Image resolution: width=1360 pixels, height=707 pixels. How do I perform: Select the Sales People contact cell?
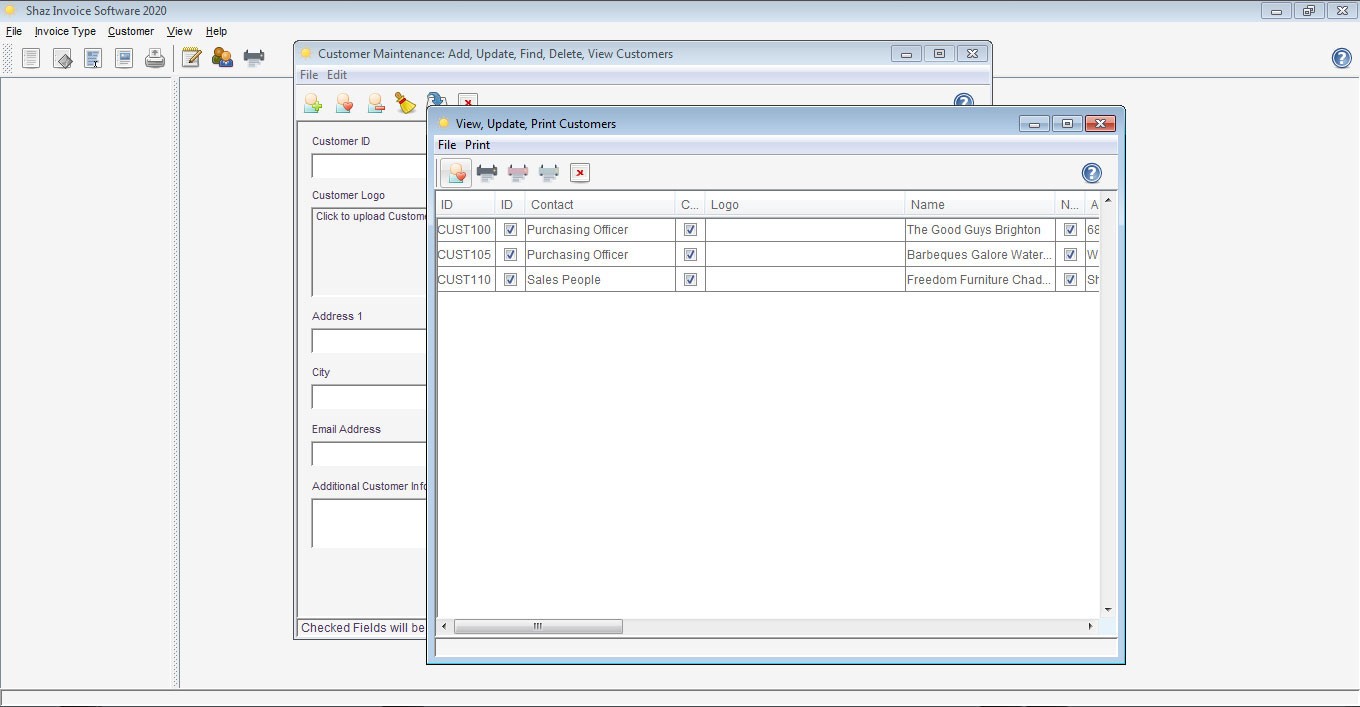[x=600, y=279]
